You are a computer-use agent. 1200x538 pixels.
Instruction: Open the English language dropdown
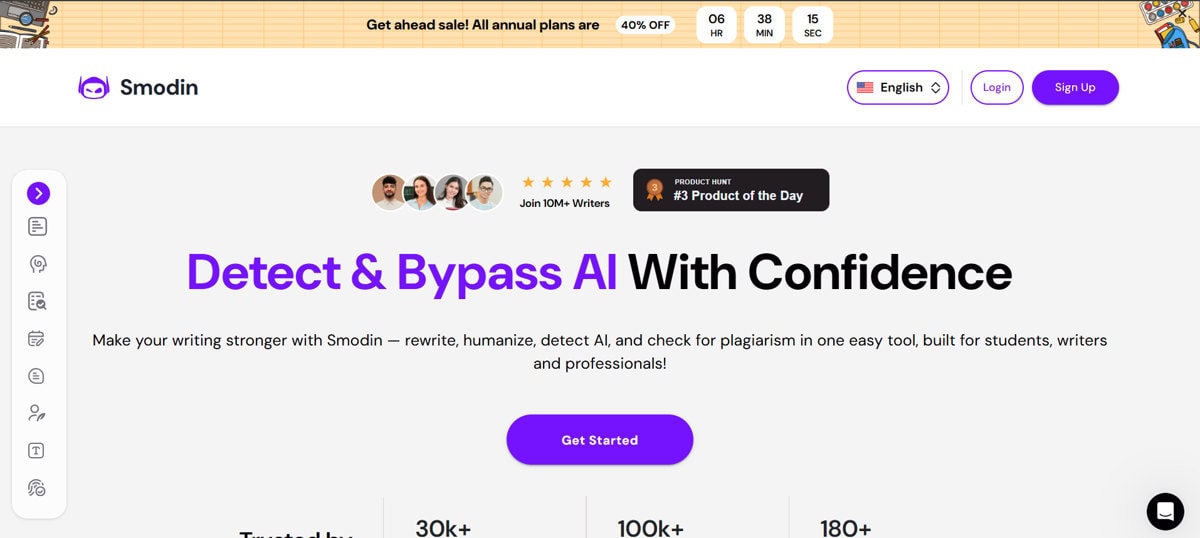[x=898, y=88]
